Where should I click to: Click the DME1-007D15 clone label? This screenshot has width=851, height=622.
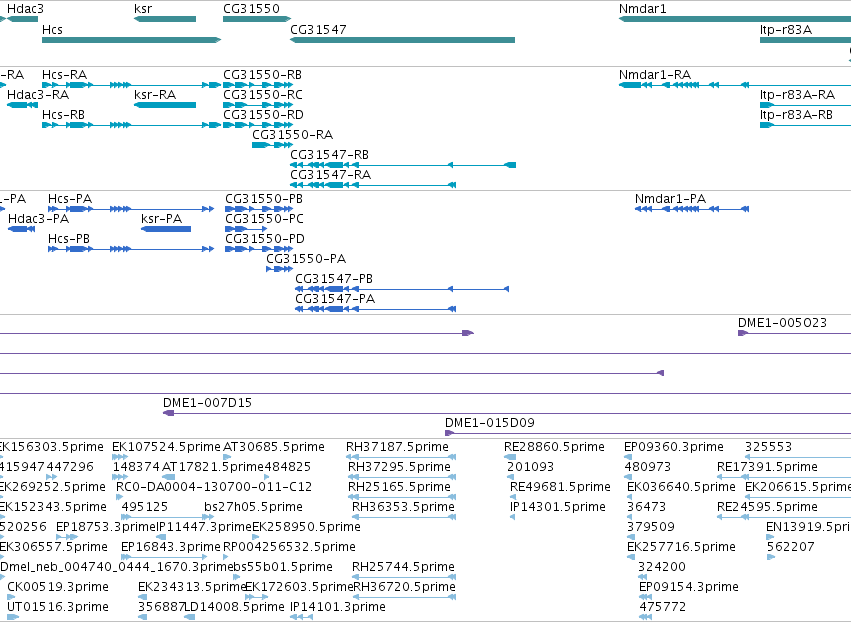(207, 403)
